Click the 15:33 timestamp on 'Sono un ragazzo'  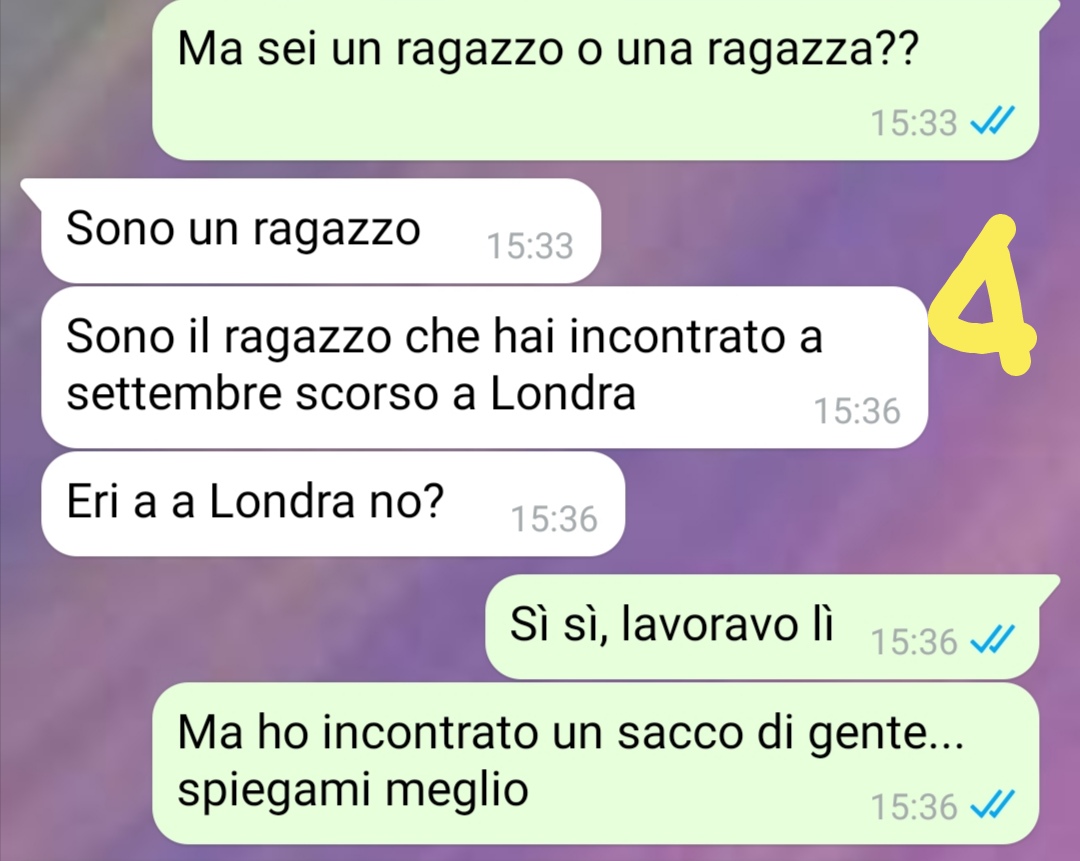coord(530,246)
